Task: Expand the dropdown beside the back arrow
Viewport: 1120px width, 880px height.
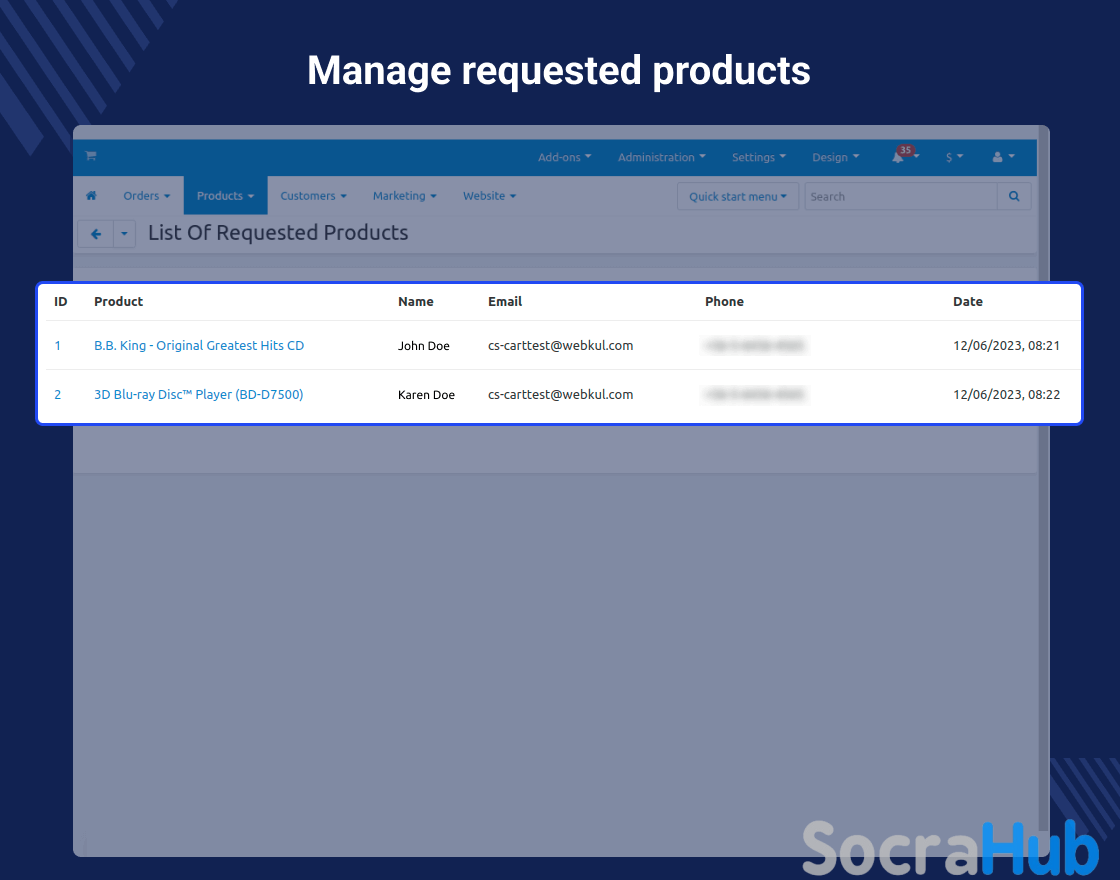Action: [124, 234]
